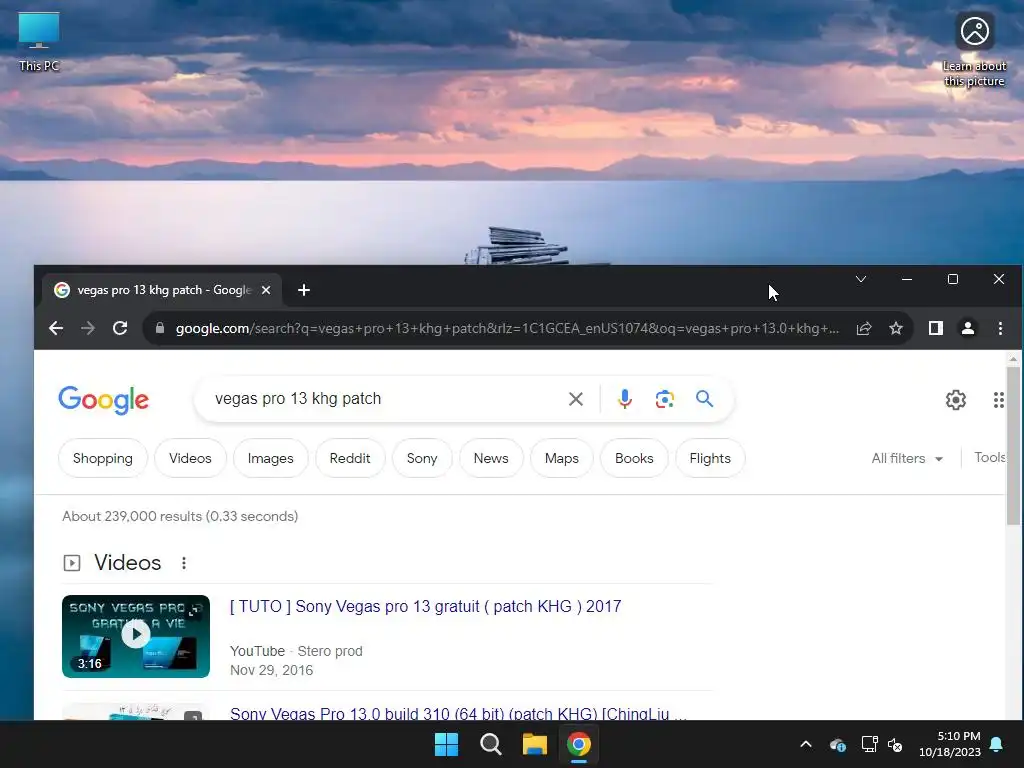Share this page icon in address bar
Viewport: 1024px width, 768px height.
coord(864,328)
